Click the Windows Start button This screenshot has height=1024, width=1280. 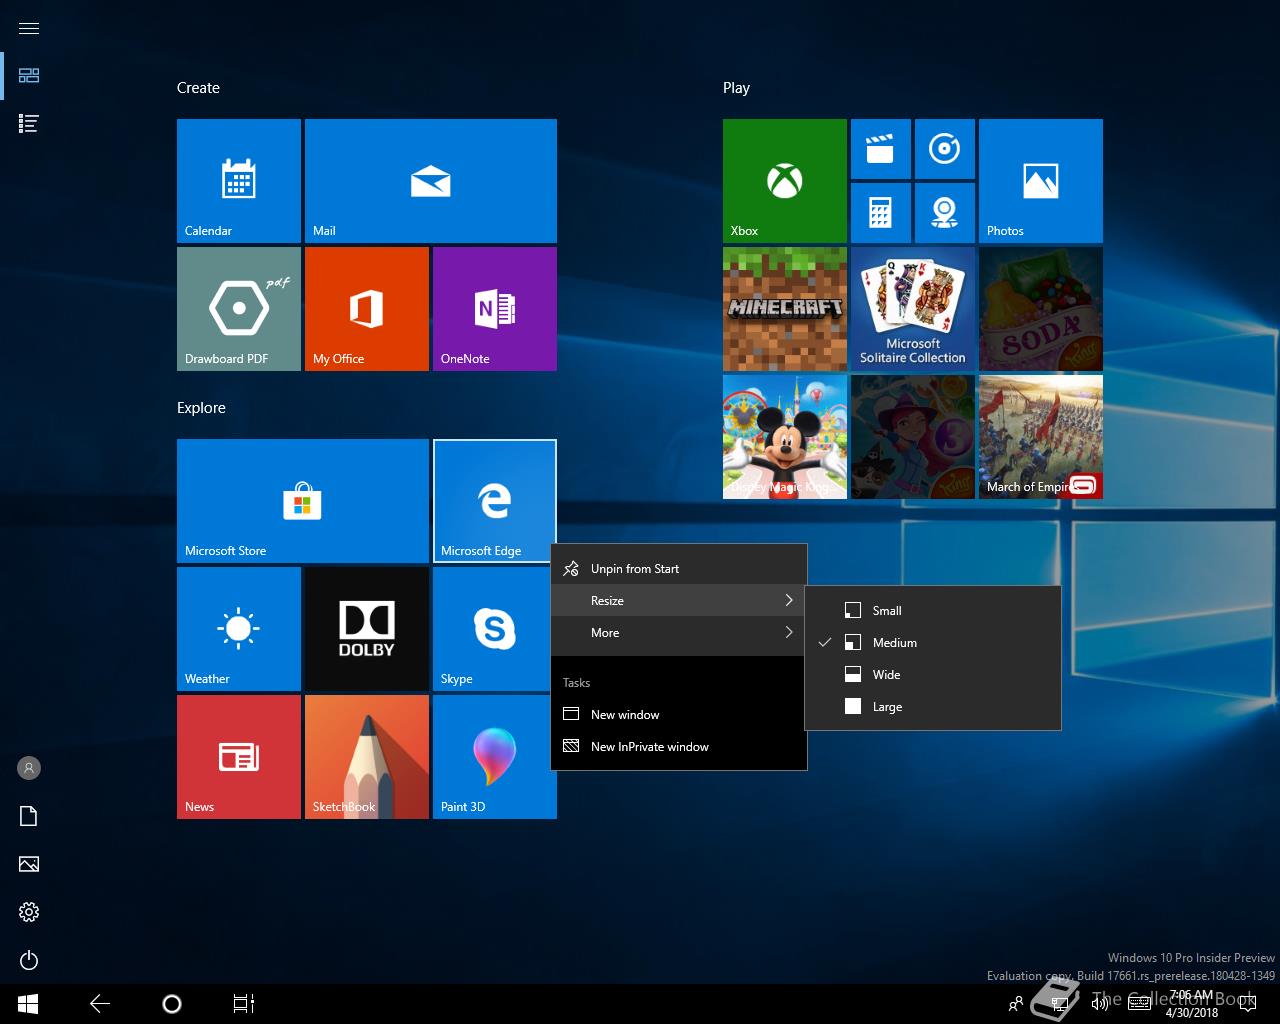point(28,1004)
